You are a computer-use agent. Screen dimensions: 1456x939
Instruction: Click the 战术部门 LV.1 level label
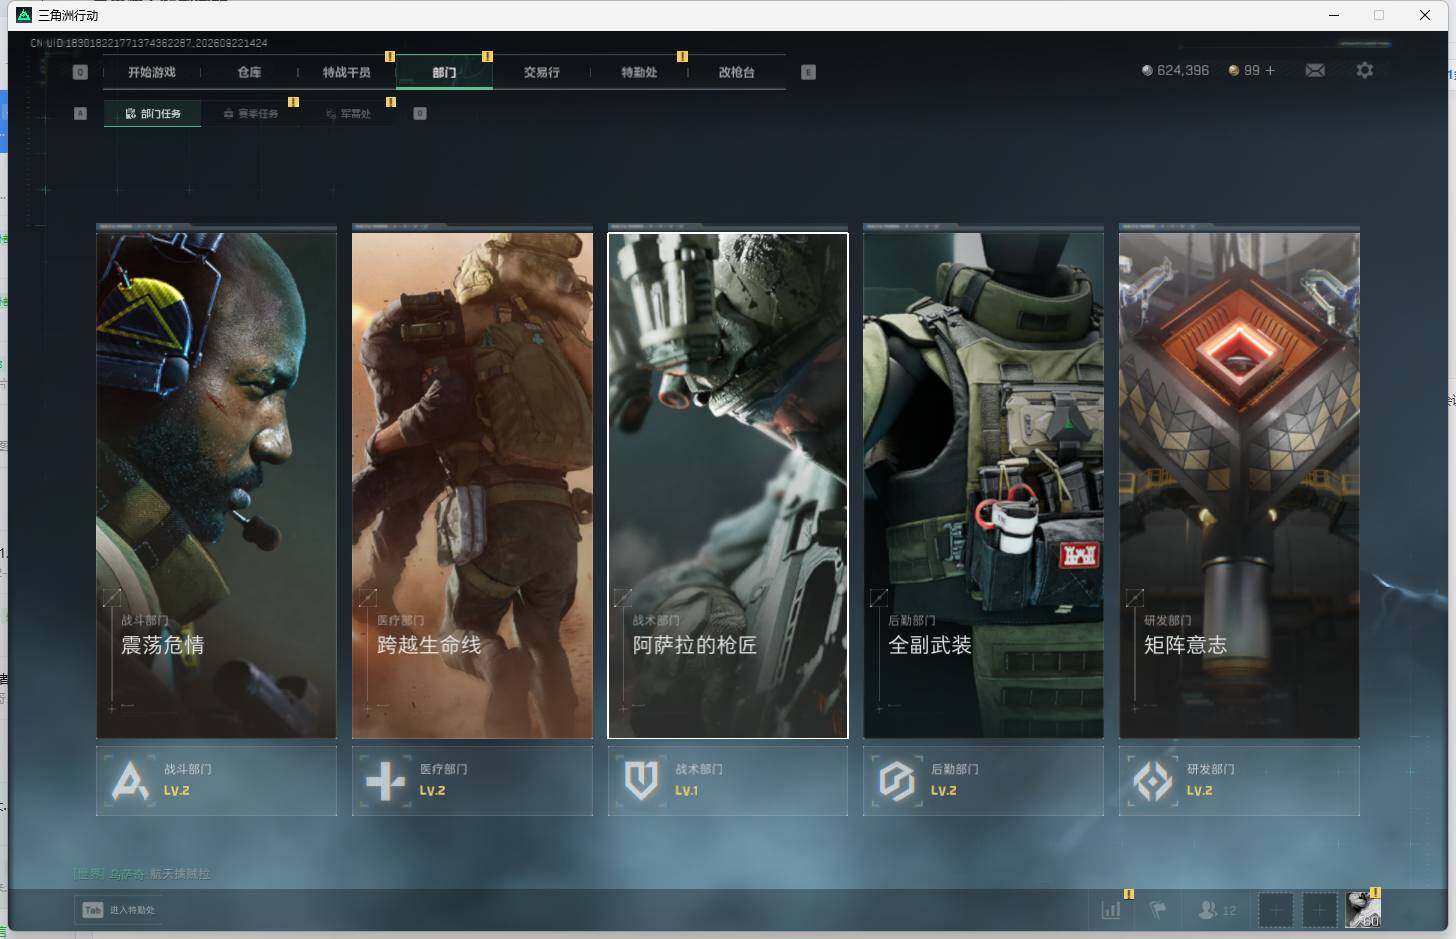click(687, 791)
